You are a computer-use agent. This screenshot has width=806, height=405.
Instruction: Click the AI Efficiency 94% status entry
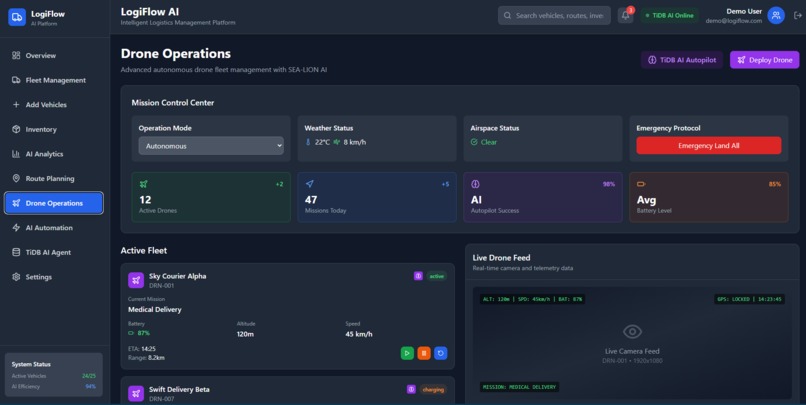click(53, 386)
